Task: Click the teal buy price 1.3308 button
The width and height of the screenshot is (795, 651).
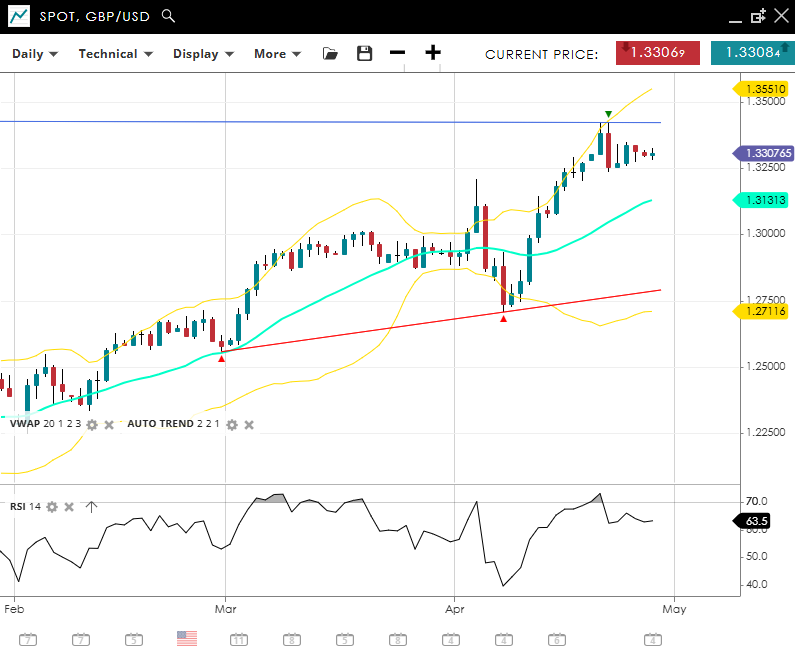Action: tap(752, 53)
